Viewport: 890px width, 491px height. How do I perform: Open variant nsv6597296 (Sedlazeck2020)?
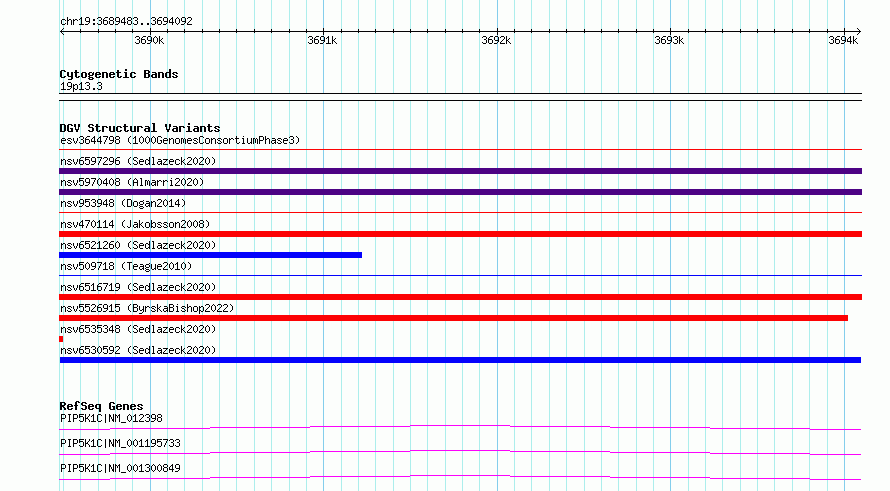click(138, 161)
